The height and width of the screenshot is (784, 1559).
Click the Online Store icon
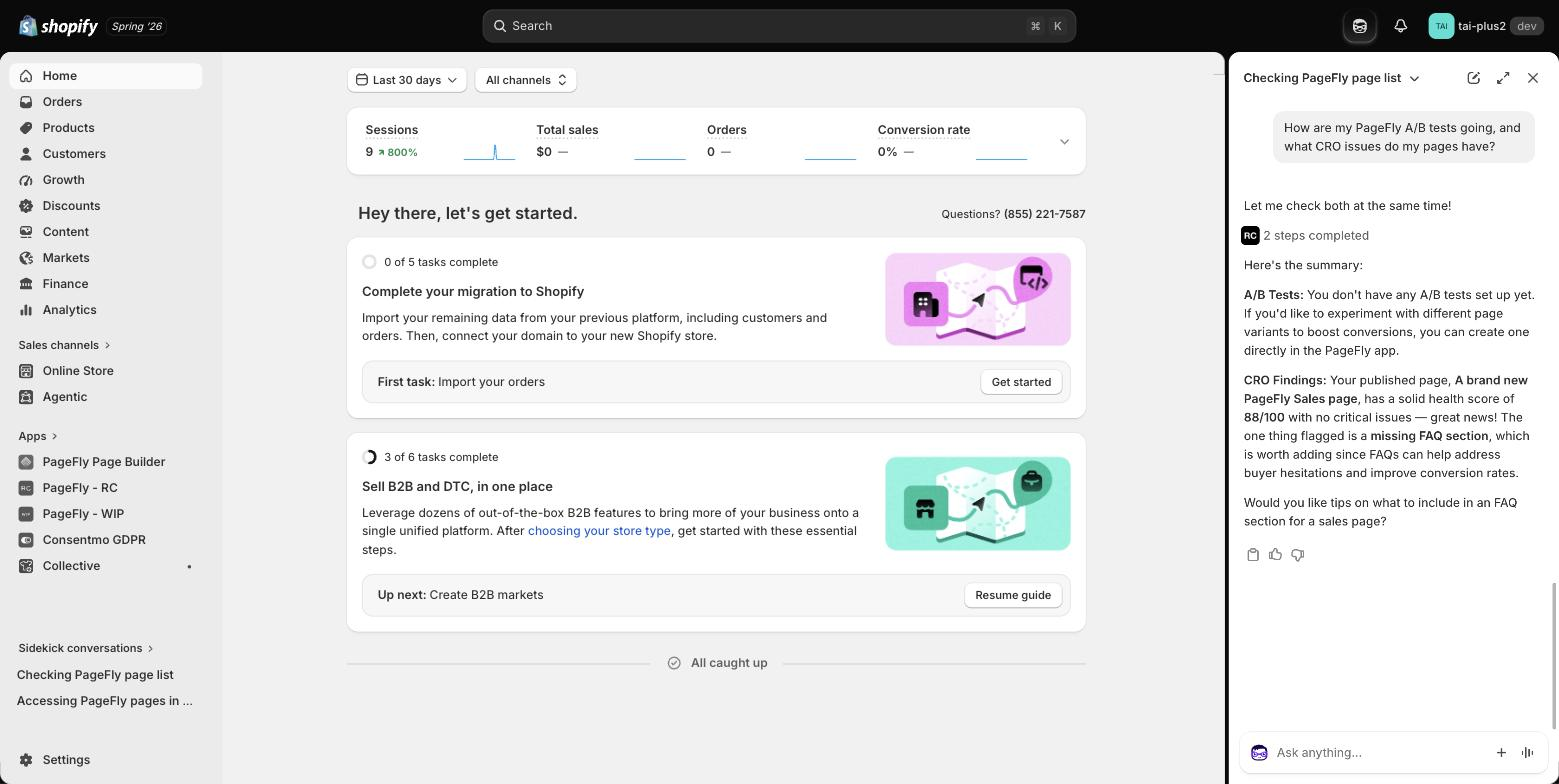[x=26, y=371]
